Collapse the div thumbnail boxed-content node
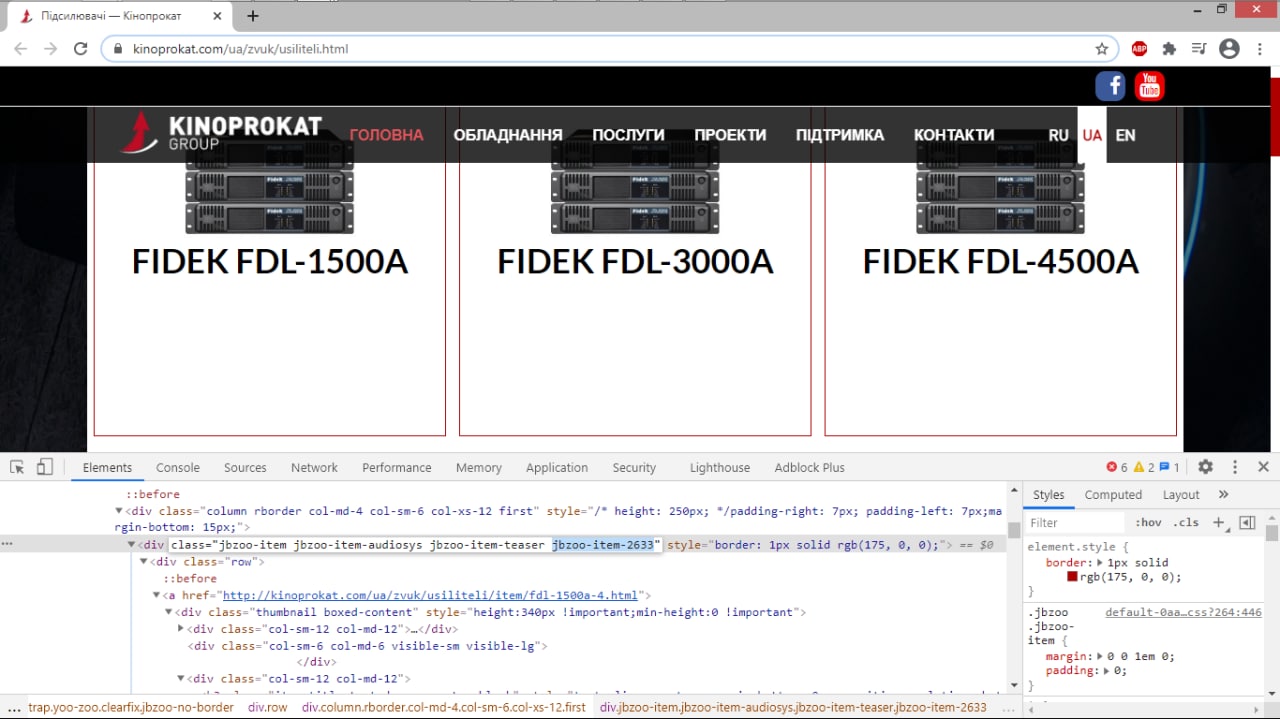 point(168,612)
